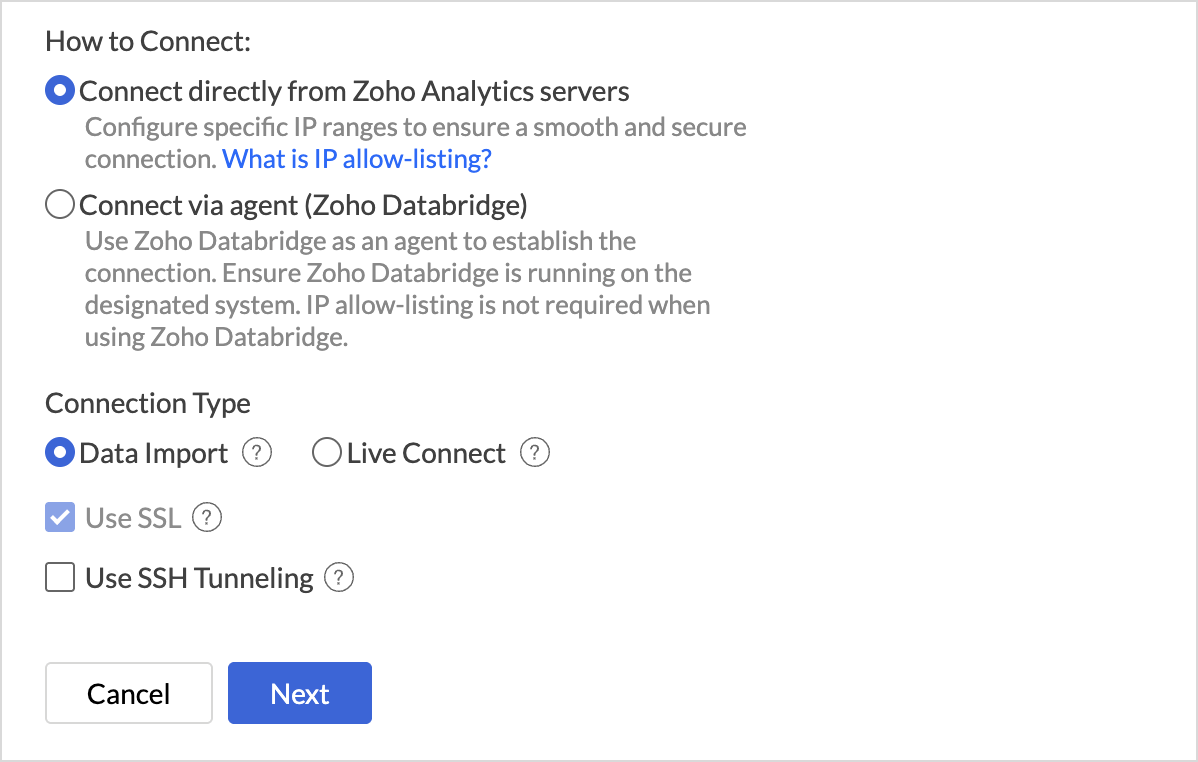This screenshot has width=1198, height=762.
Task: Click the help icon next to Data Import
Action: tap(257, 453)
